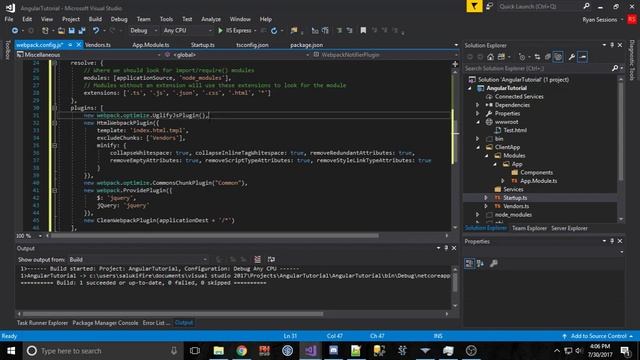Click the Ryan Sessions account name
Screen dimensions: 640x360
click(600, 20)
